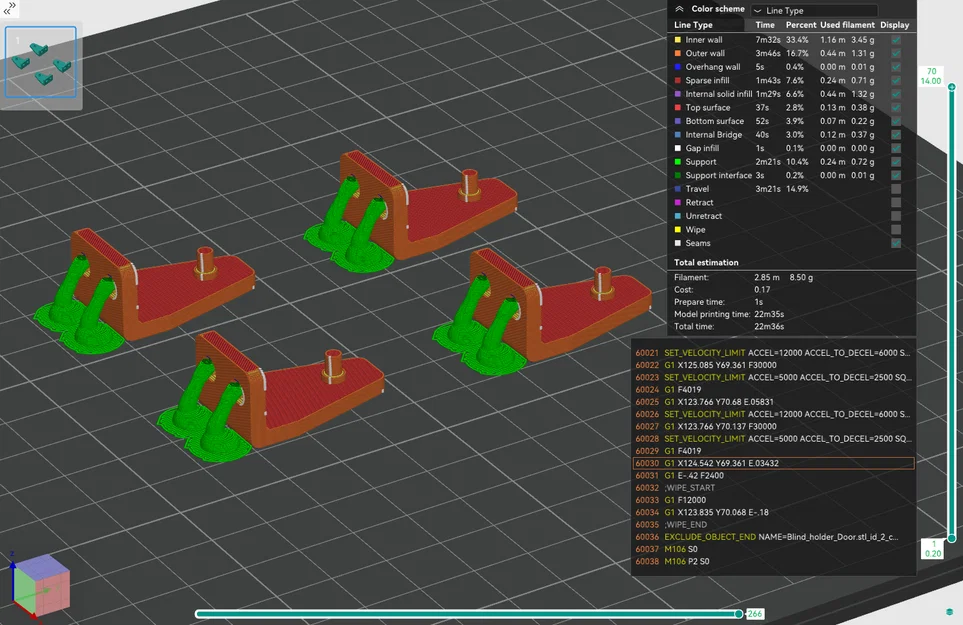963x625 pixels.
Task: Click the Support green color swatch
Action: point(678,162)
